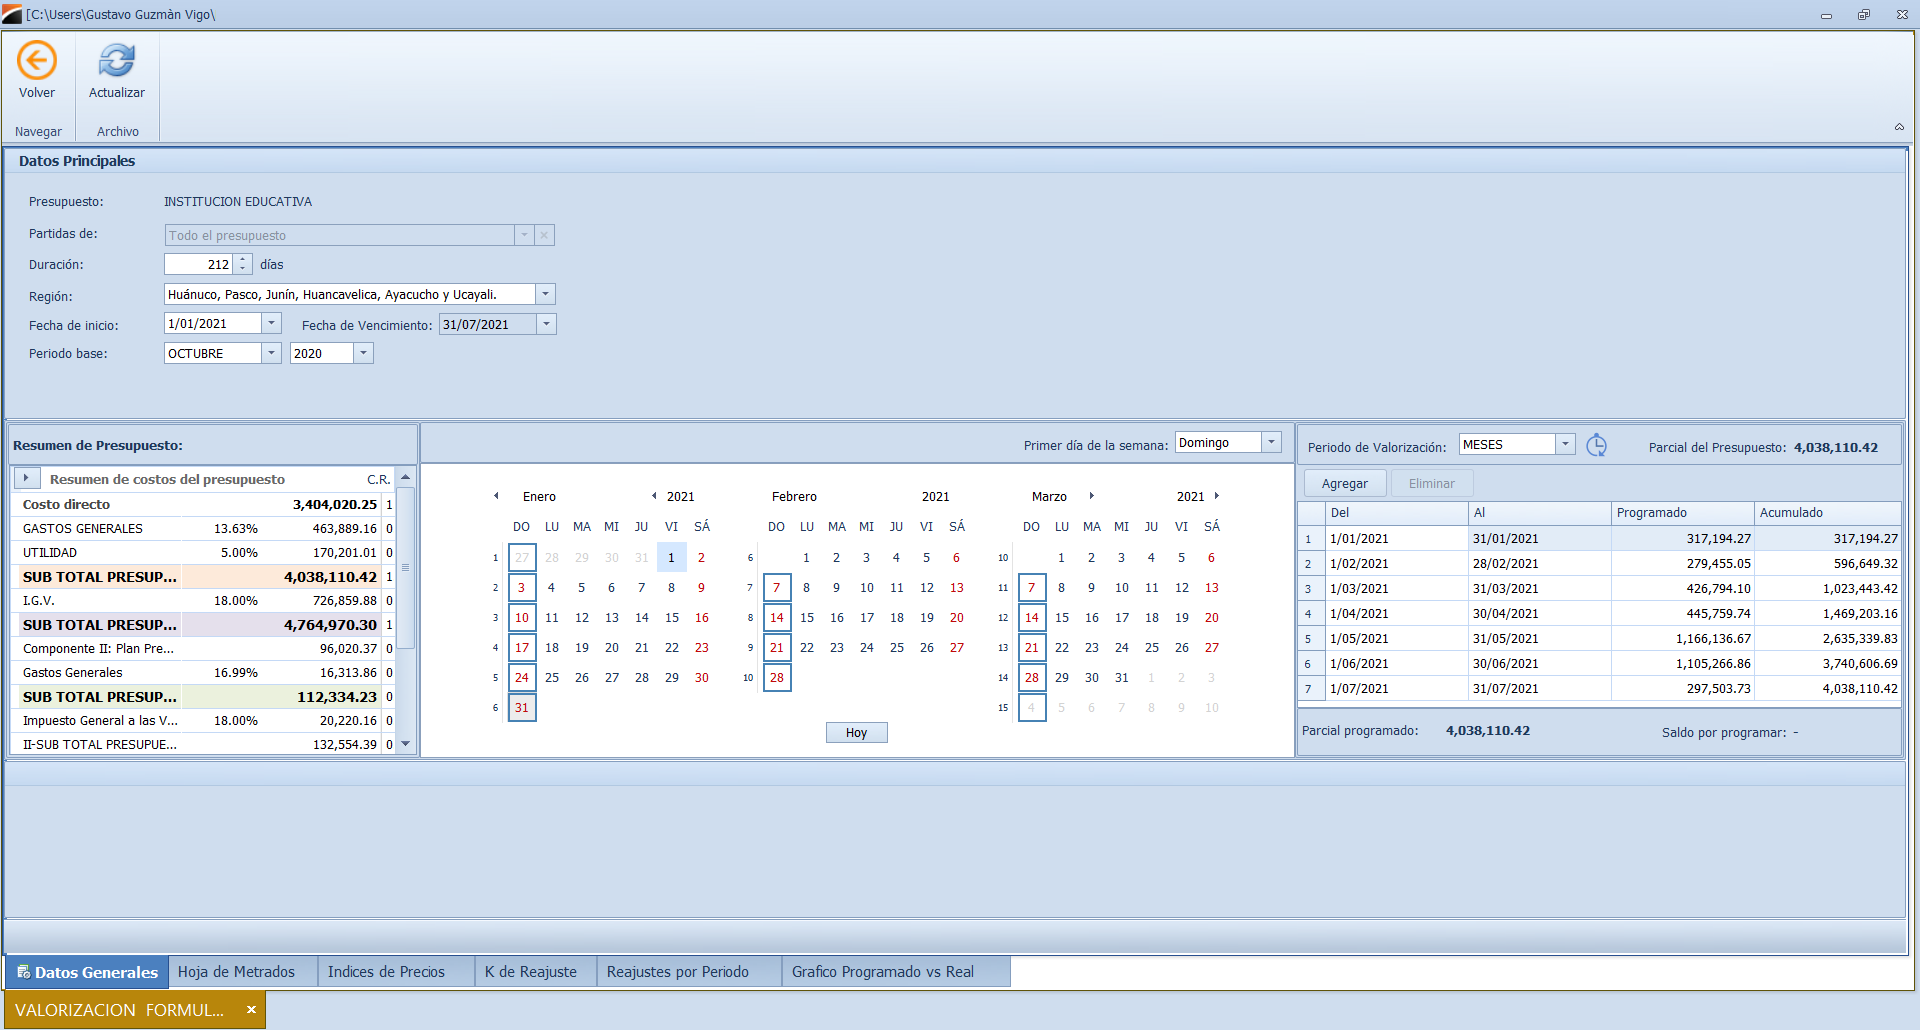Click the Hoy button under calendar
This screenshot has width=1920, height=1030.
tap(856, 733)
